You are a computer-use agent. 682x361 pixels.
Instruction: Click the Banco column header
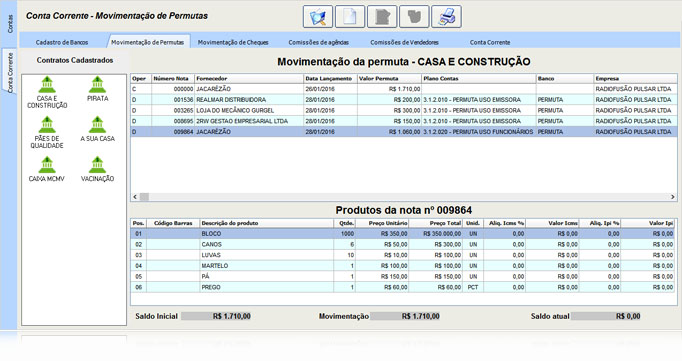(x=565, y=79)
